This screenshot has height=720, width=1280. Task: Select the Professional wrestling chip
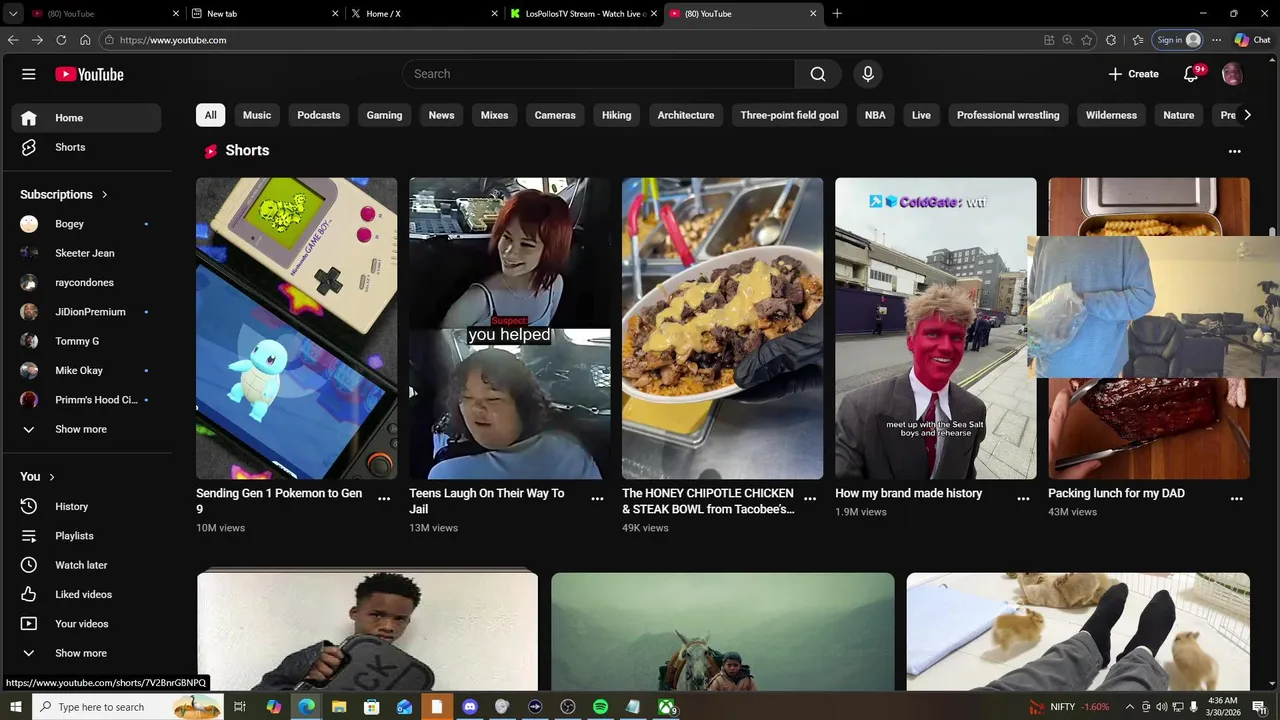tap(1008, 115)
